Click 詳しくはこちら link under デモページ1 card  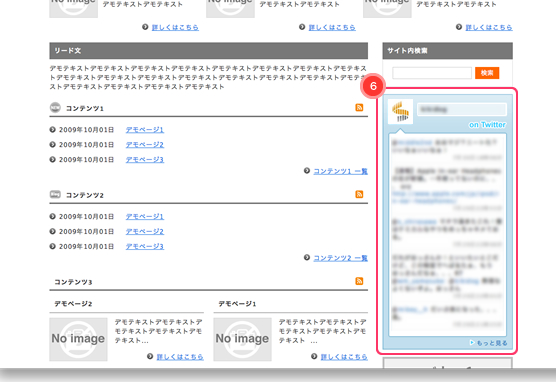point(344,357)
